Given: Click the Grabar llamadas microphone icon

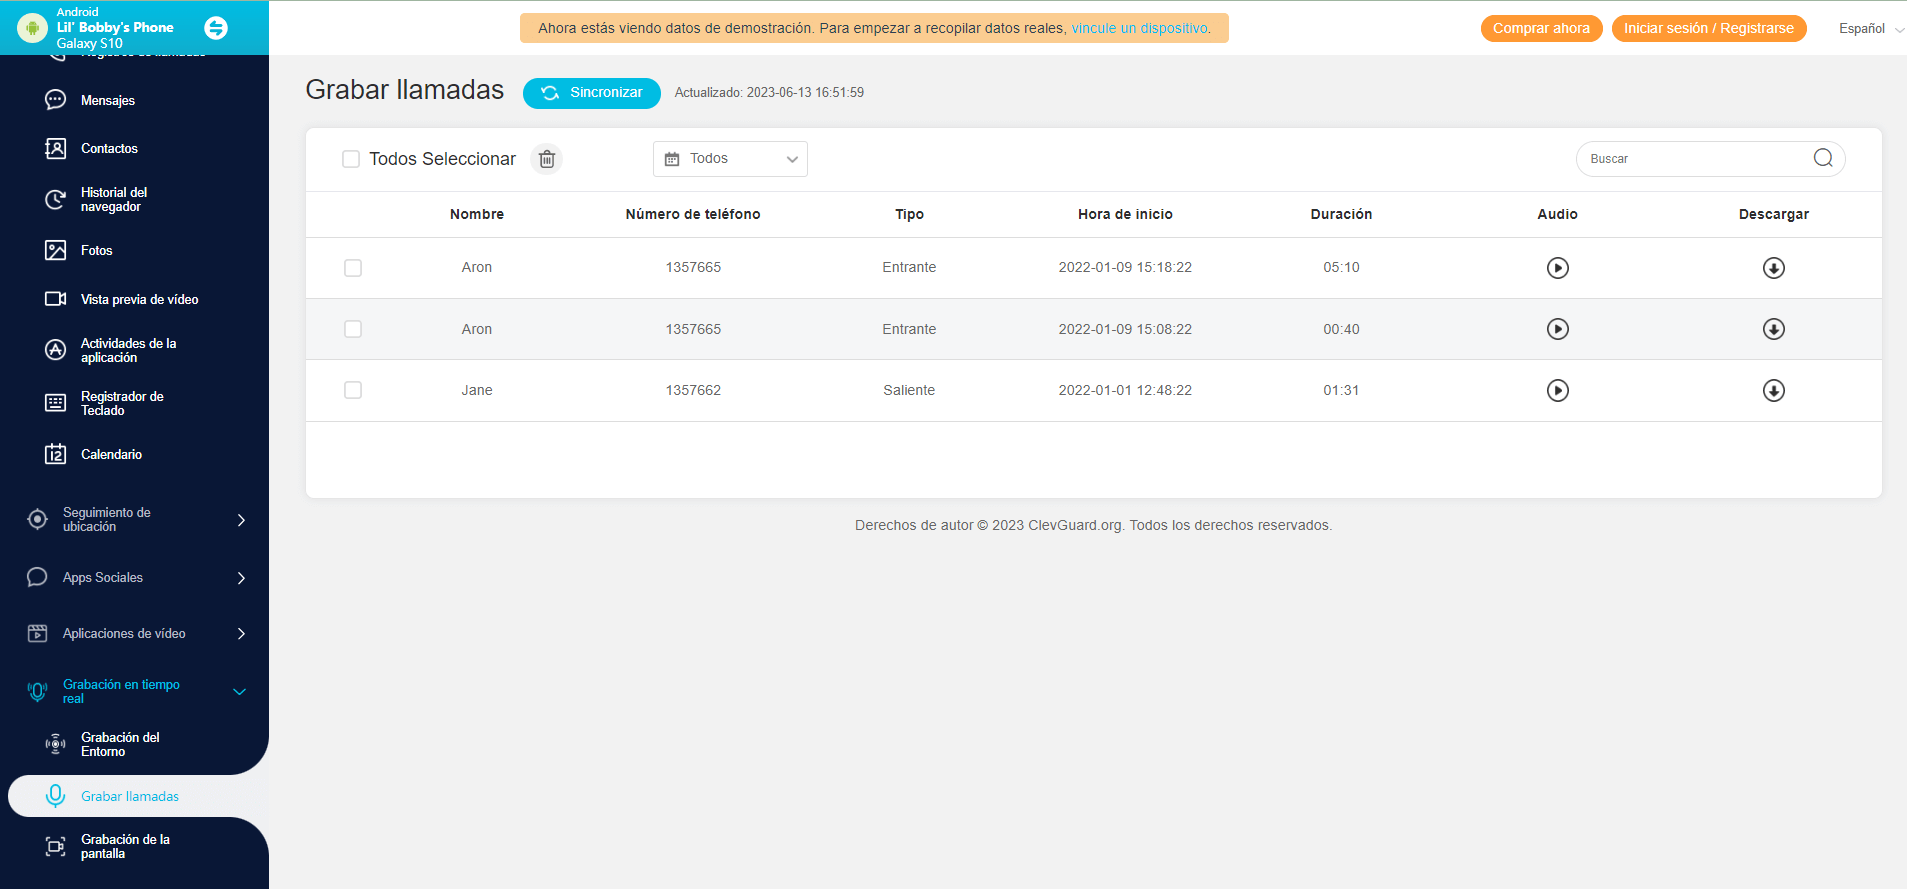Looking at the screenshot, I should [56, 796].
